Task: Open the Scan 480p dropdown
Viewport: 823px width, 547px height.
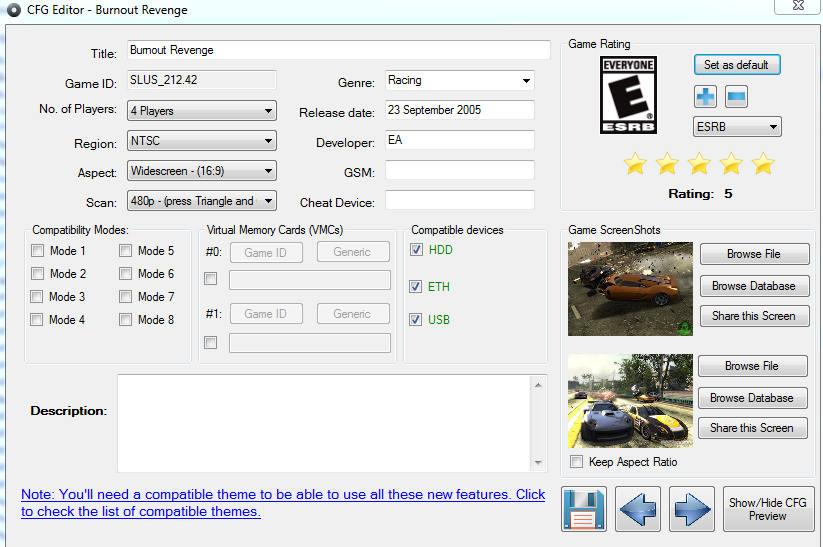Action: 202,201
